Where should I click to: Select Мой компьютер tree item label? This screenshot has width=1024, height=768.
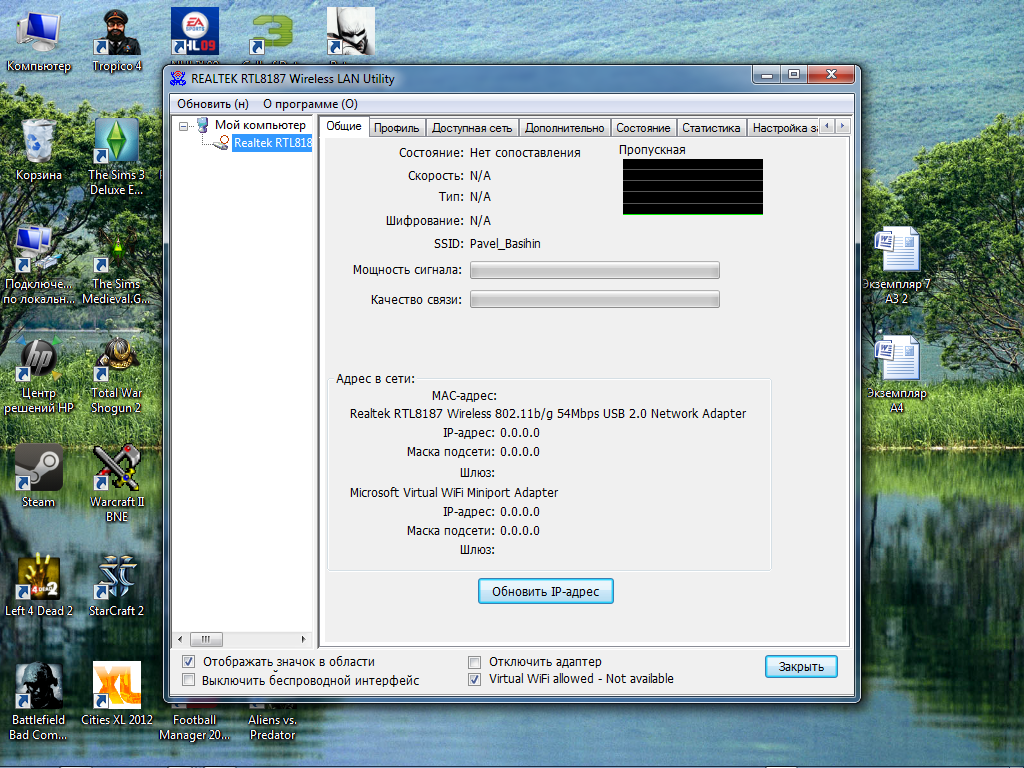pos(260,125)
